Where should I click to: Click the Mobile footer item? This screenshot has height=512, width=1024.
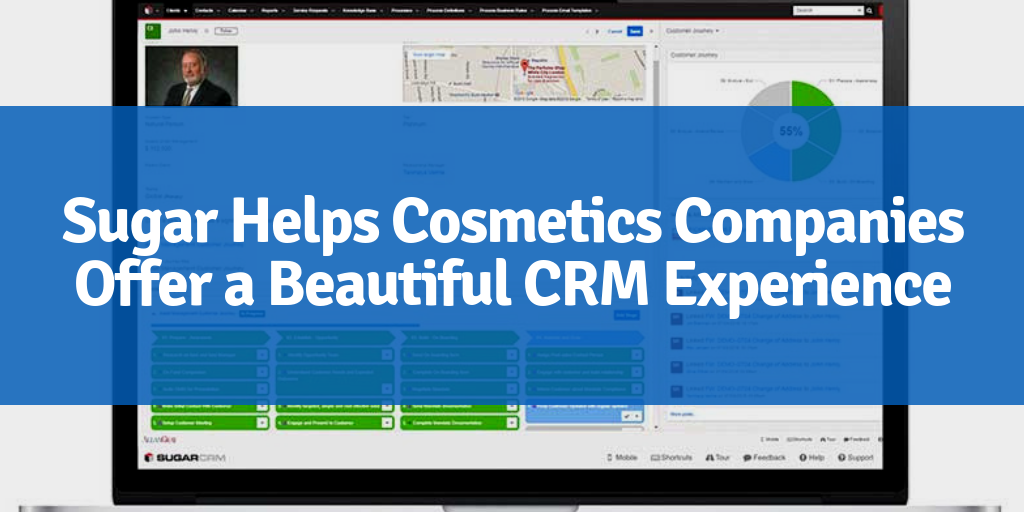[x=622, y=458]
